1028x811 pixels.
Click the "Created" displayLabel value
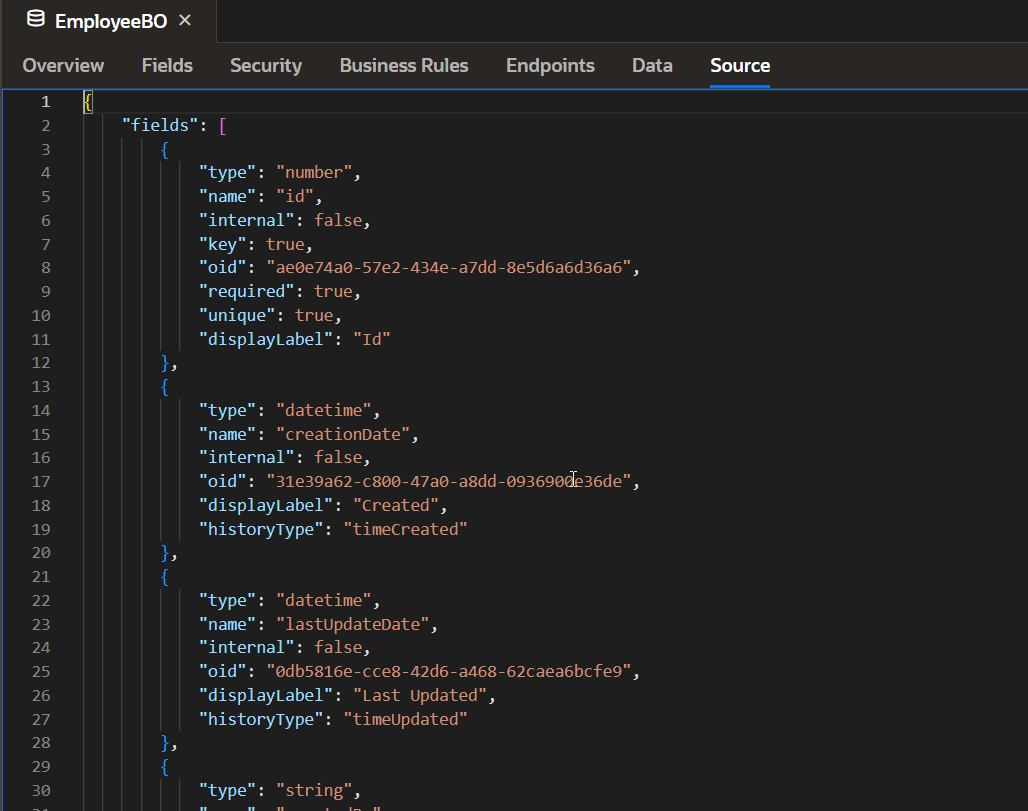point(396,505)
